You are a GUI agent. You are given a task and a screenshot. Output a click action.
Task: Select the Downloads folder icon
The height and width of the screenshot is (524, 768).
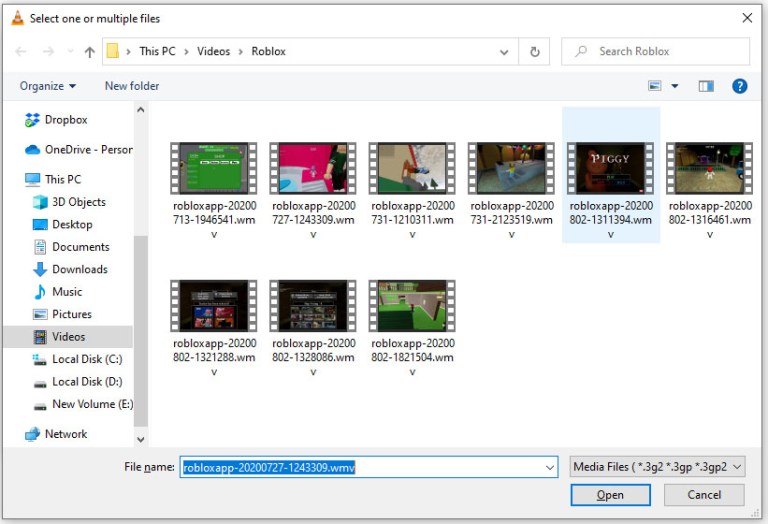pos(40,269)
